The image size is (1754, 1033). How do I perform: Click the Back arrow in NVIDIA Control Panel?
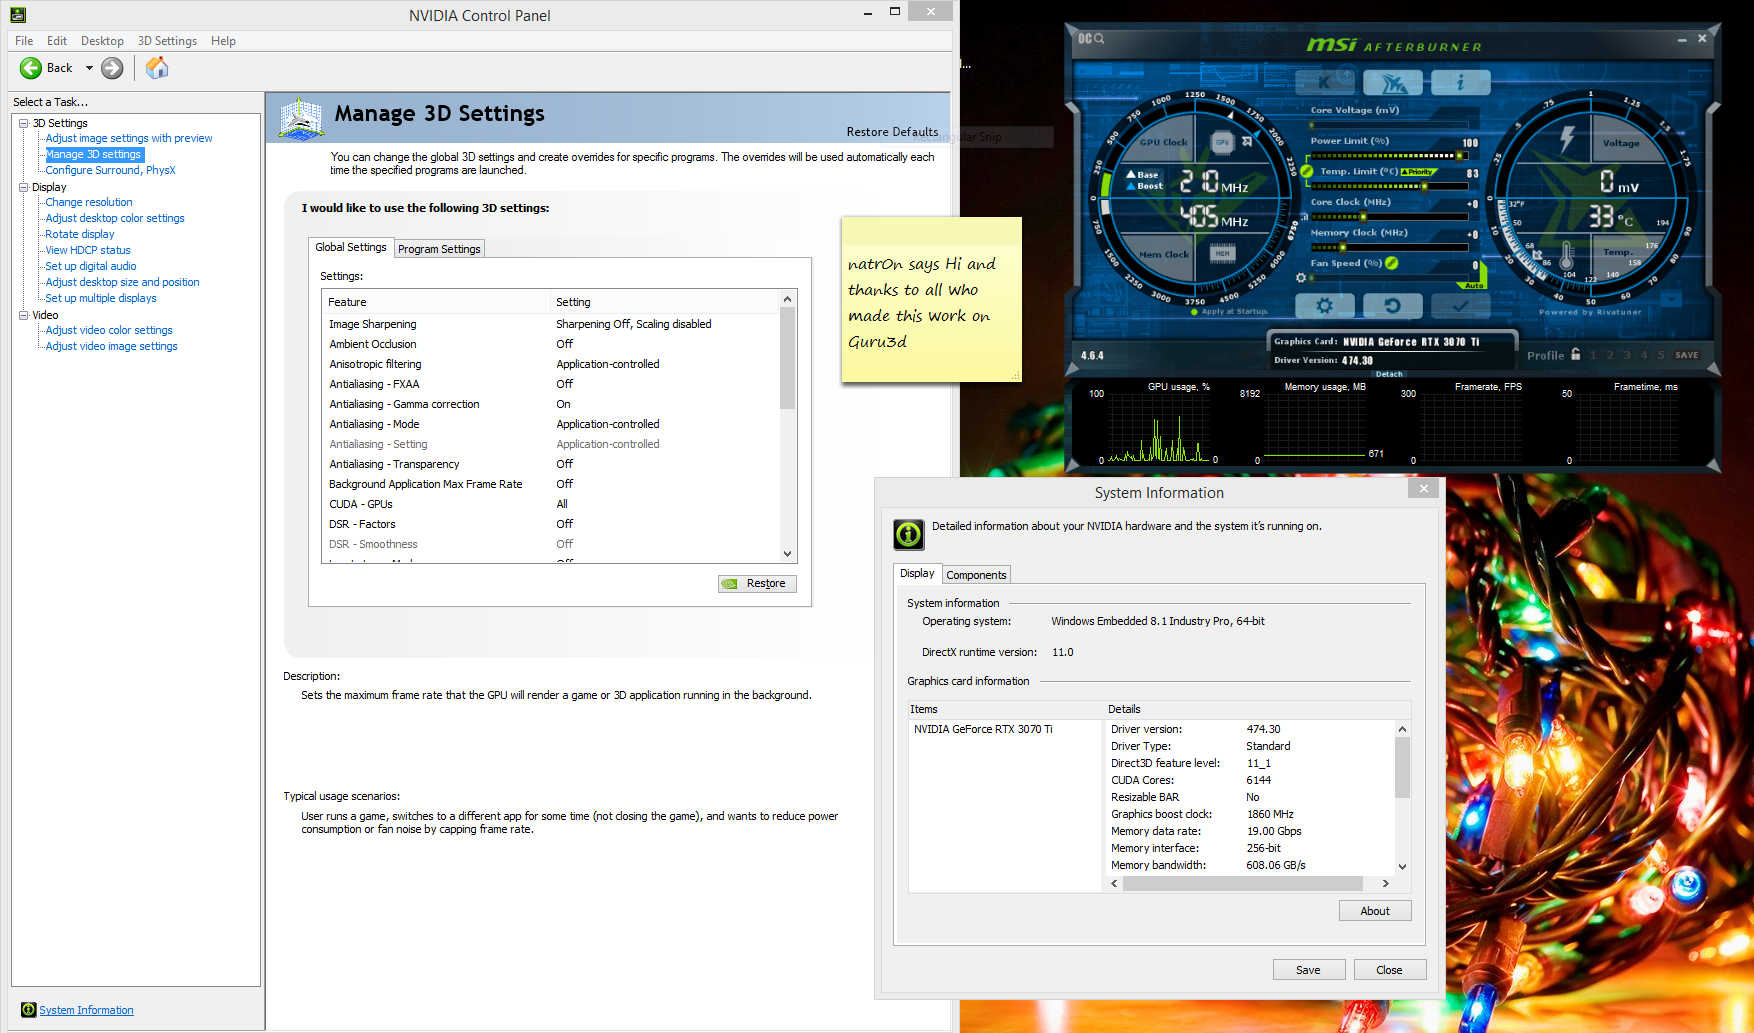point(31,68)
